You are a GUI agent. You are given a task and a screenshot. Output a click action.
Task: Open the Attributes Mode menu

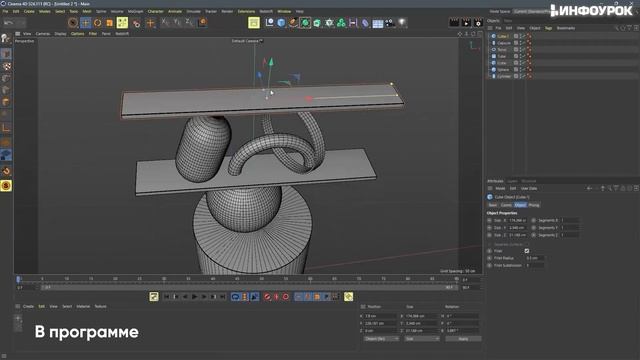(500, 189)
